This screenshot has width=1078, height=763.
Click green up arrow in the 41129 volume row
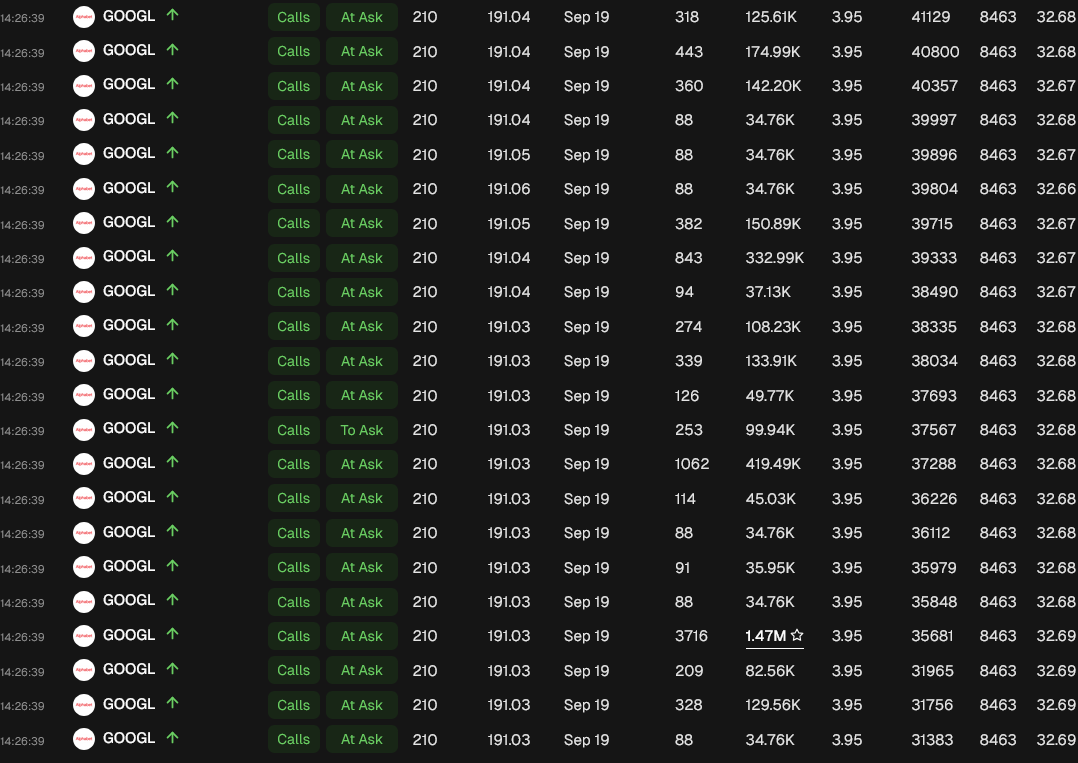point(173,14)
